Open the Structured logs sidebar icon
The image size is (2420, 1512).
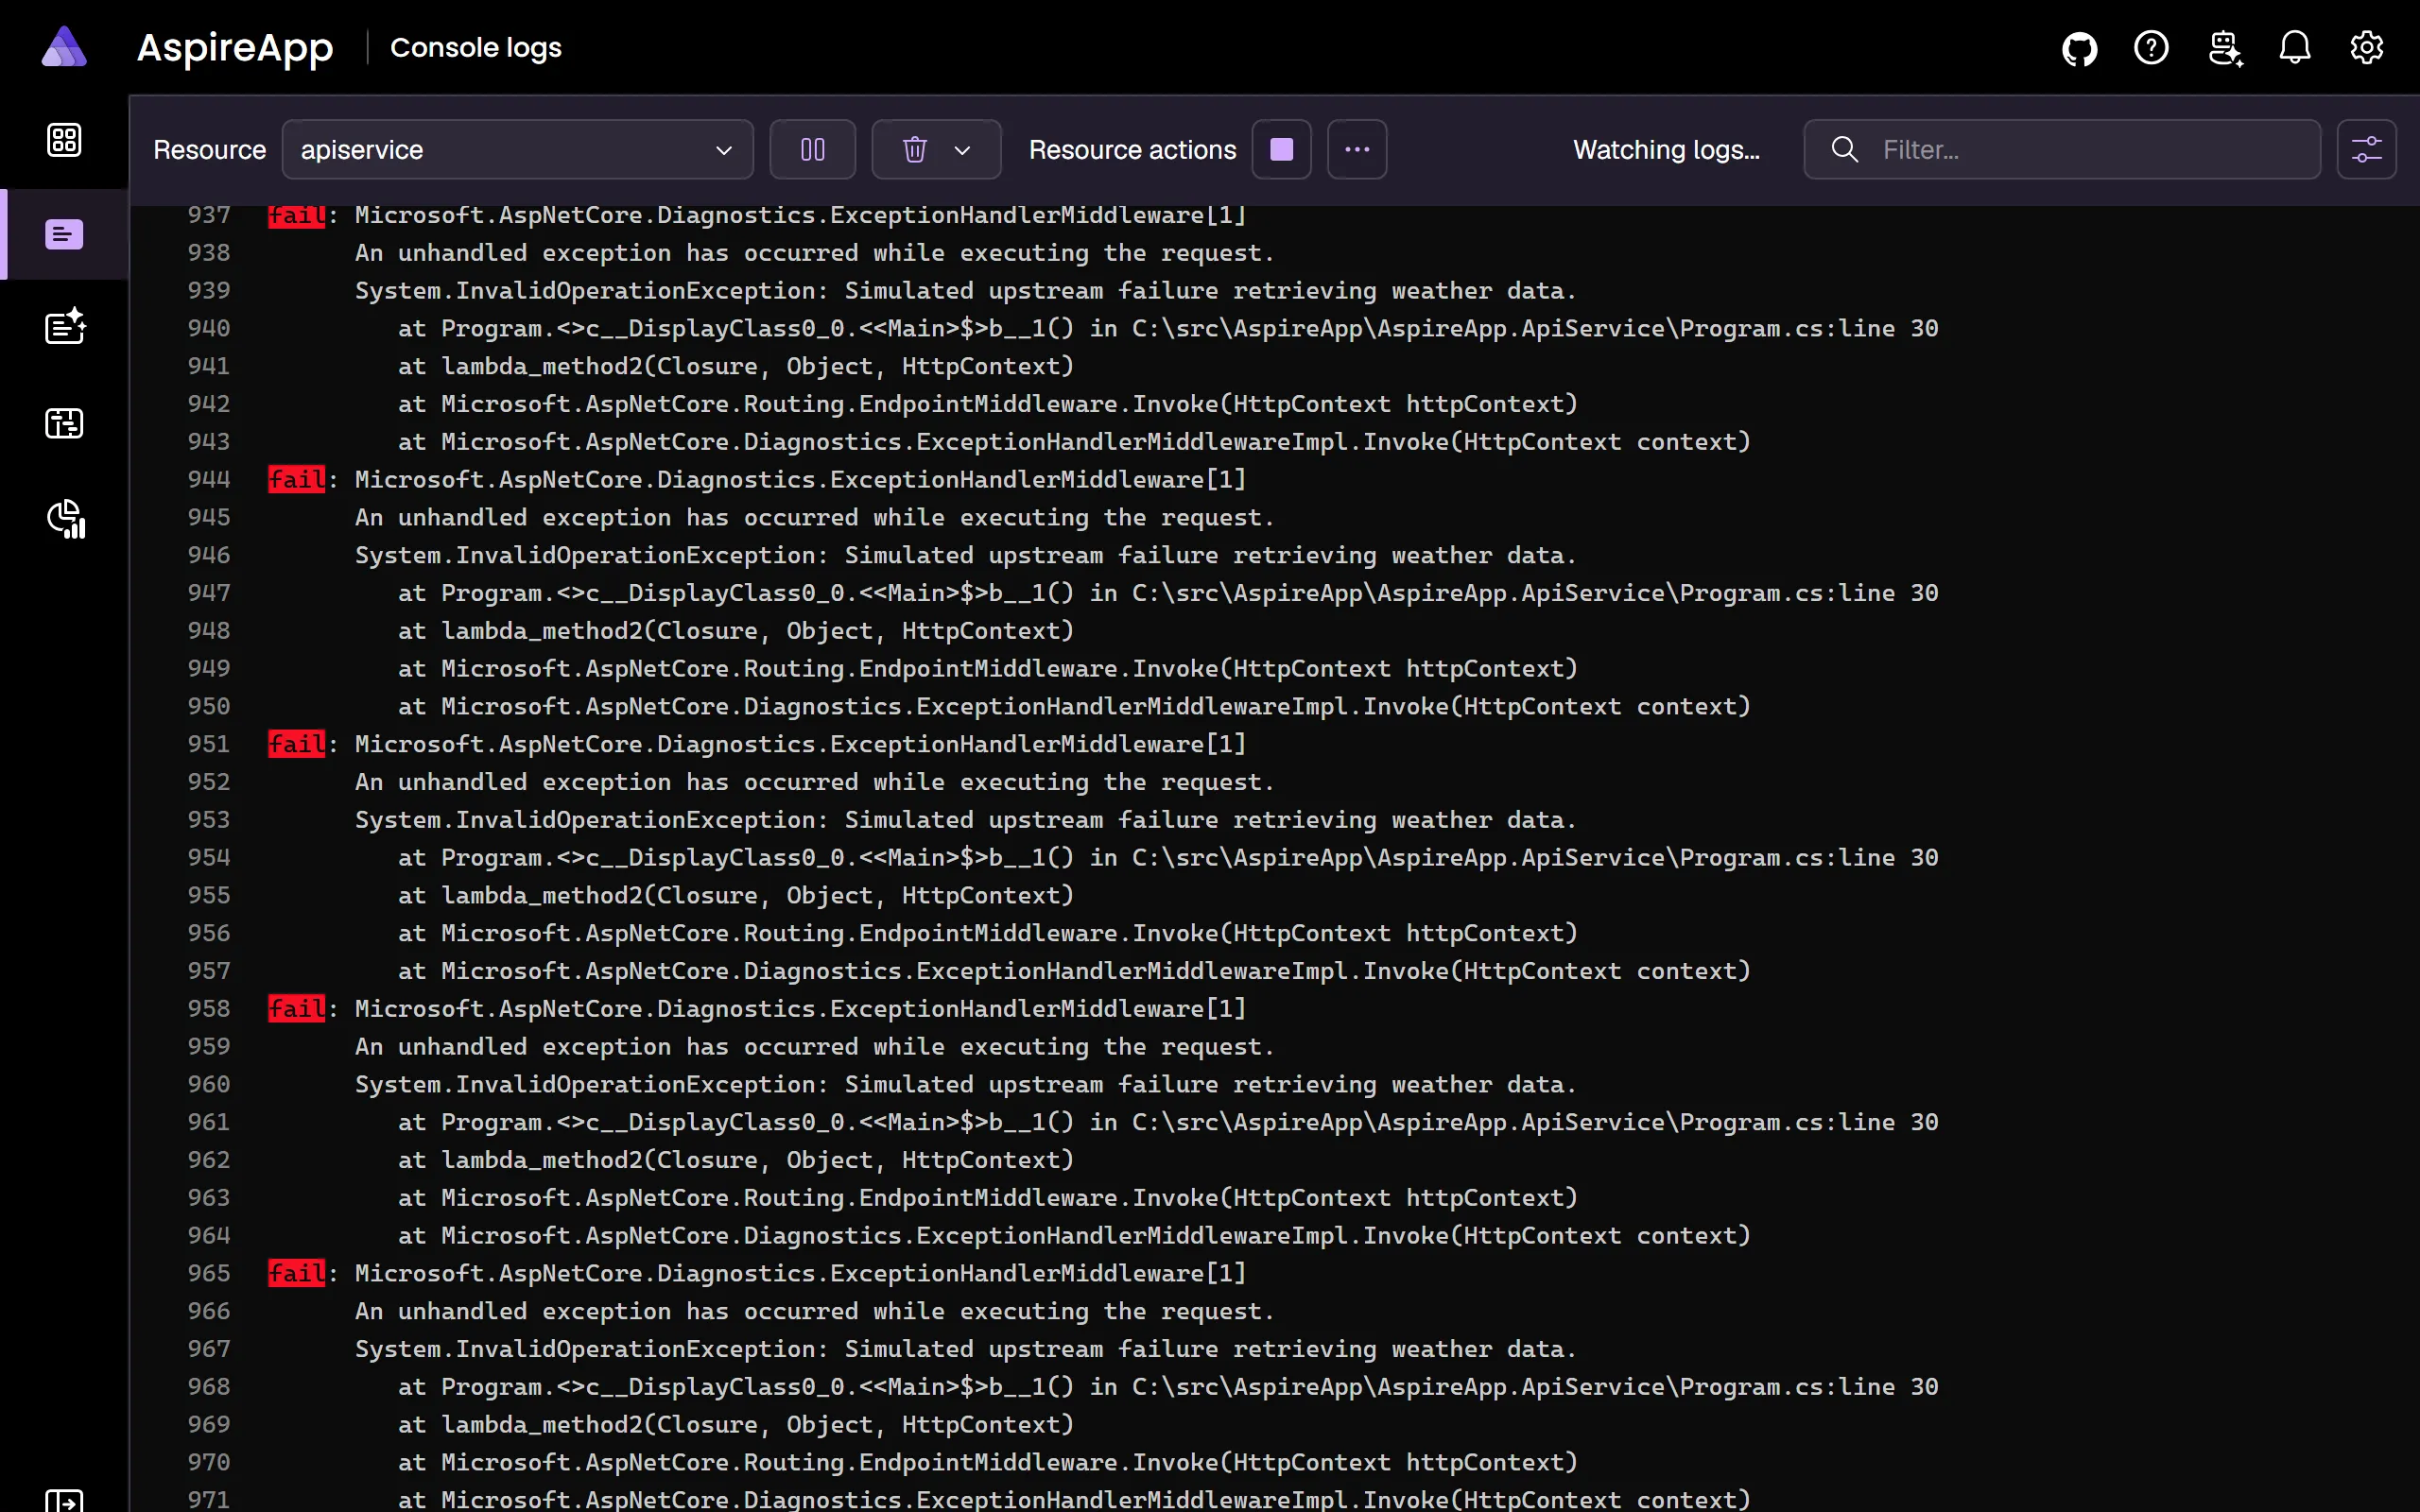[65, 327]
